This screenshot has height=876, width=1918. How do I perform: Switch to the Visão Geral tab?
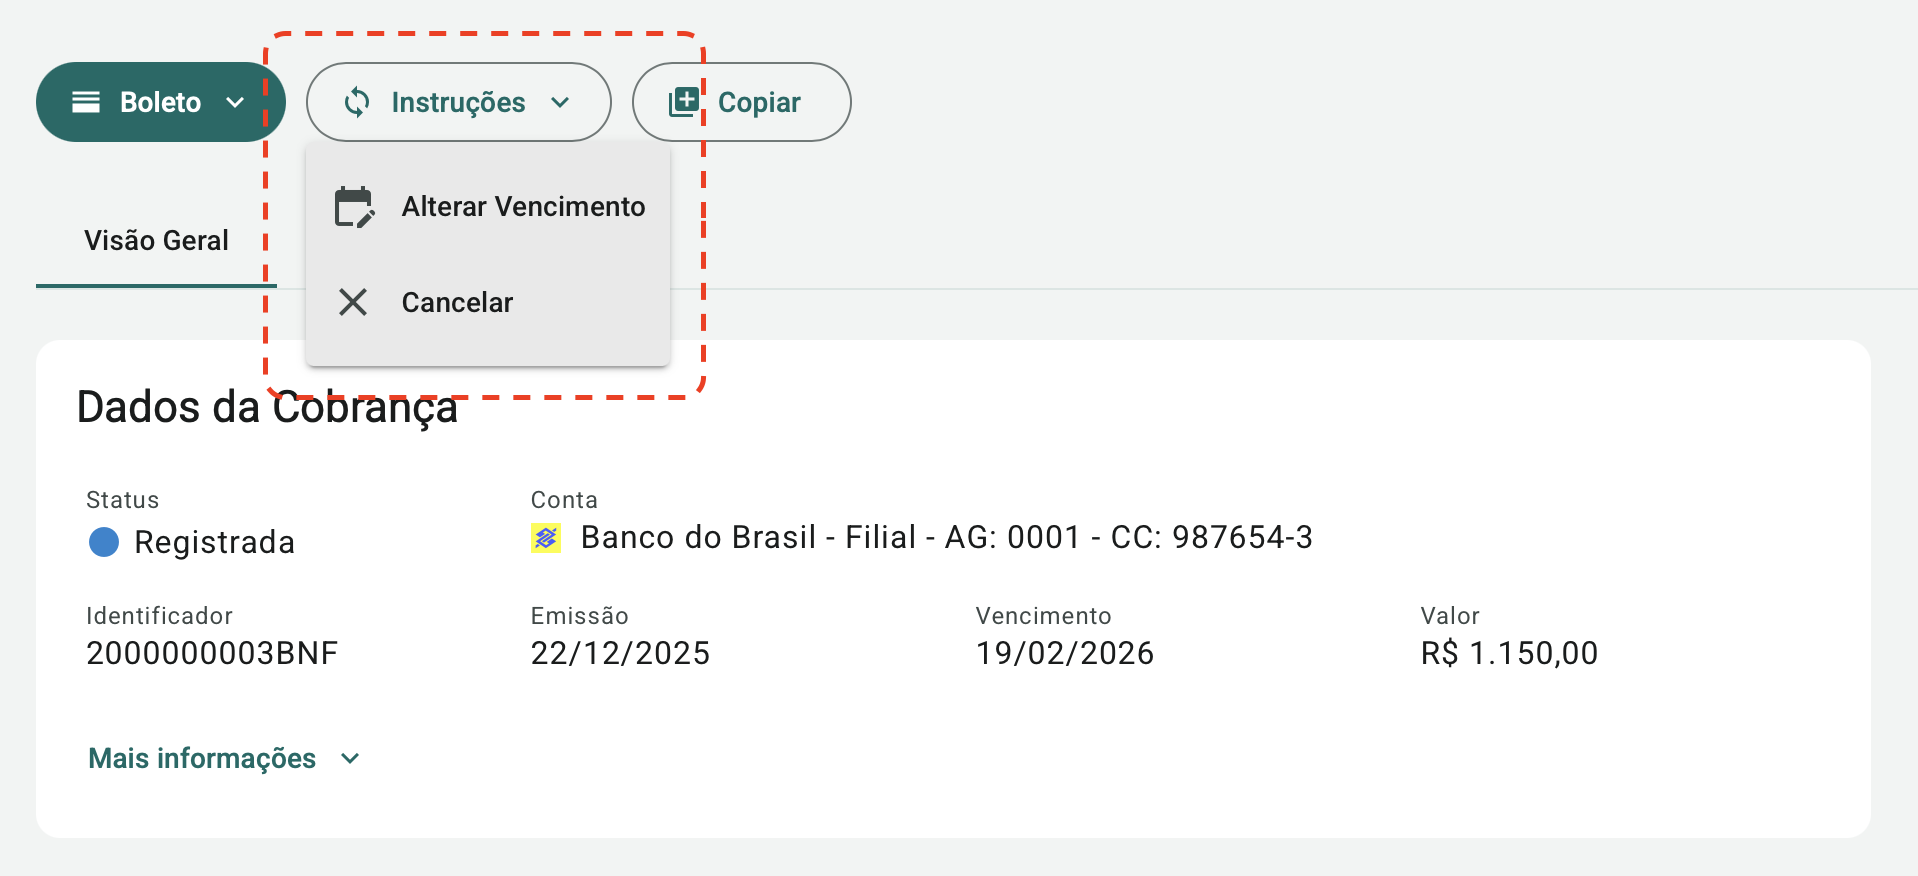point(156,241)
